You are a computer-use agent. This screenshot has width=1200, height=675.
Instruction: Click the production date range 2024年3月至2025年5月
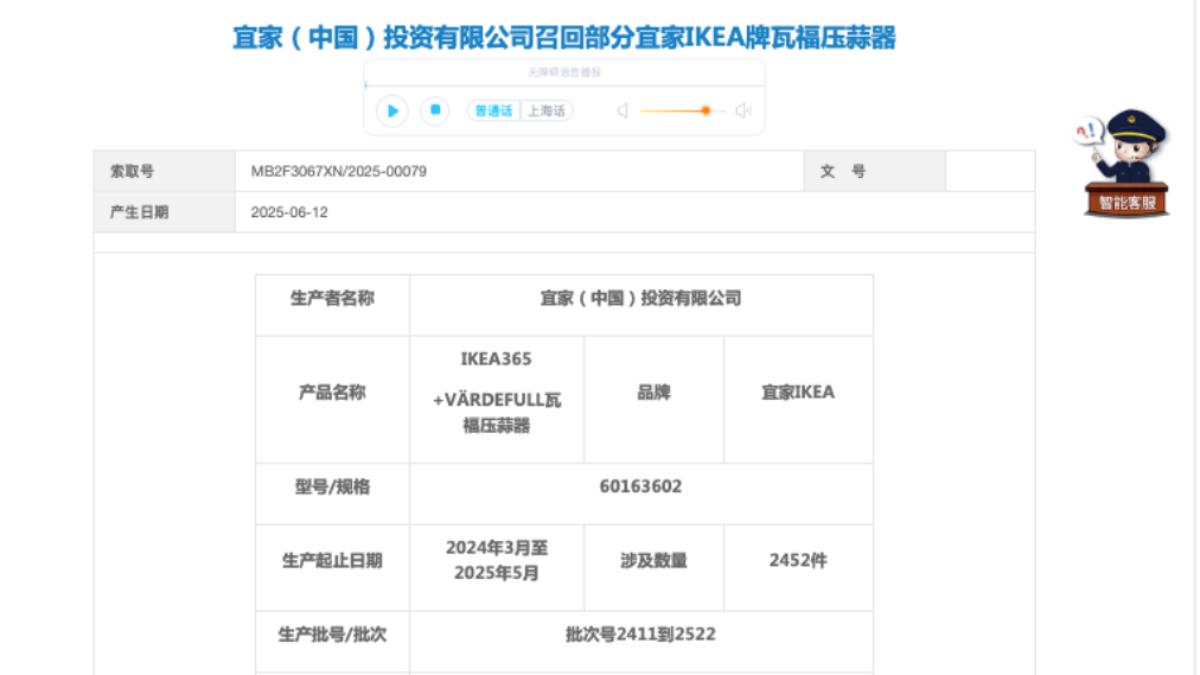point(496,561)
